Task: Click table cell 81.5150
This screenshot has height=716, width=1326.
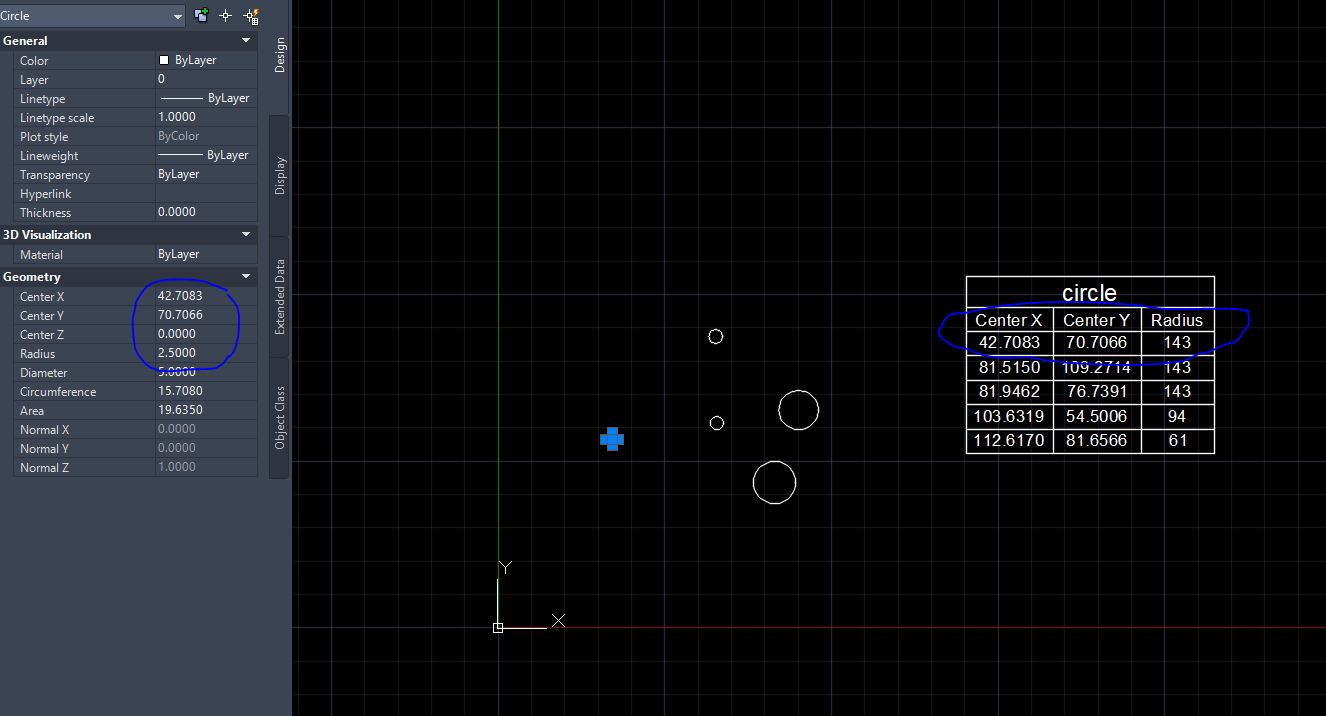Action: 1010,367
